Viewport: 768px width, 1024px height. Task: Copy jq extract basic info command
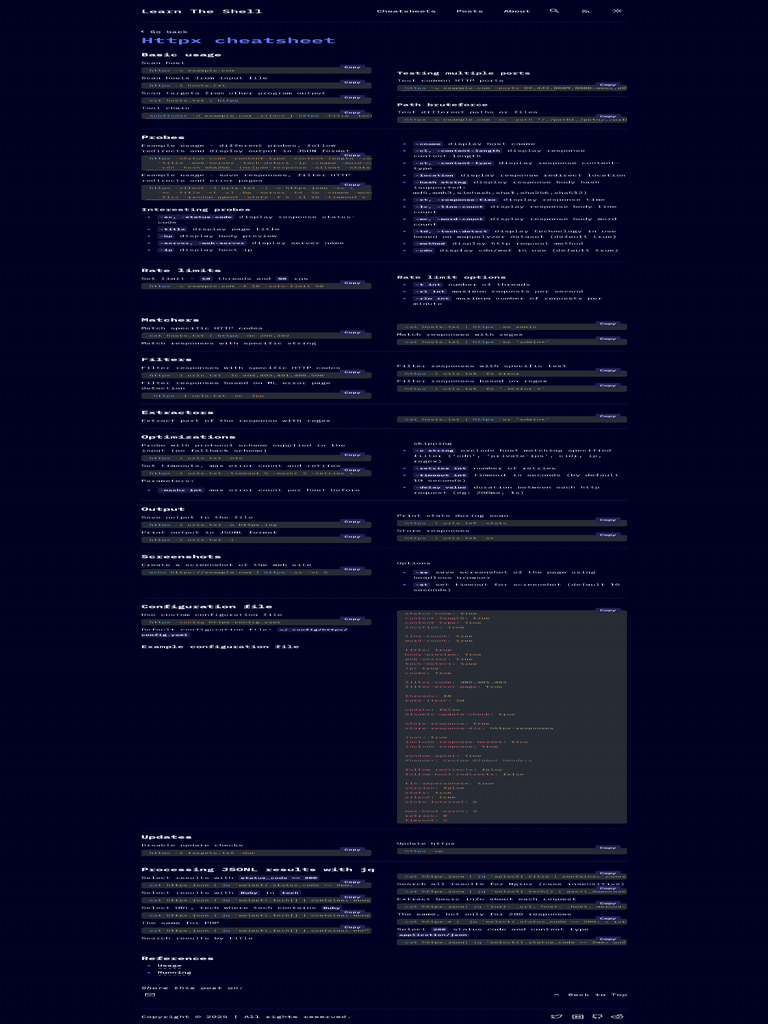click(607, 903)
